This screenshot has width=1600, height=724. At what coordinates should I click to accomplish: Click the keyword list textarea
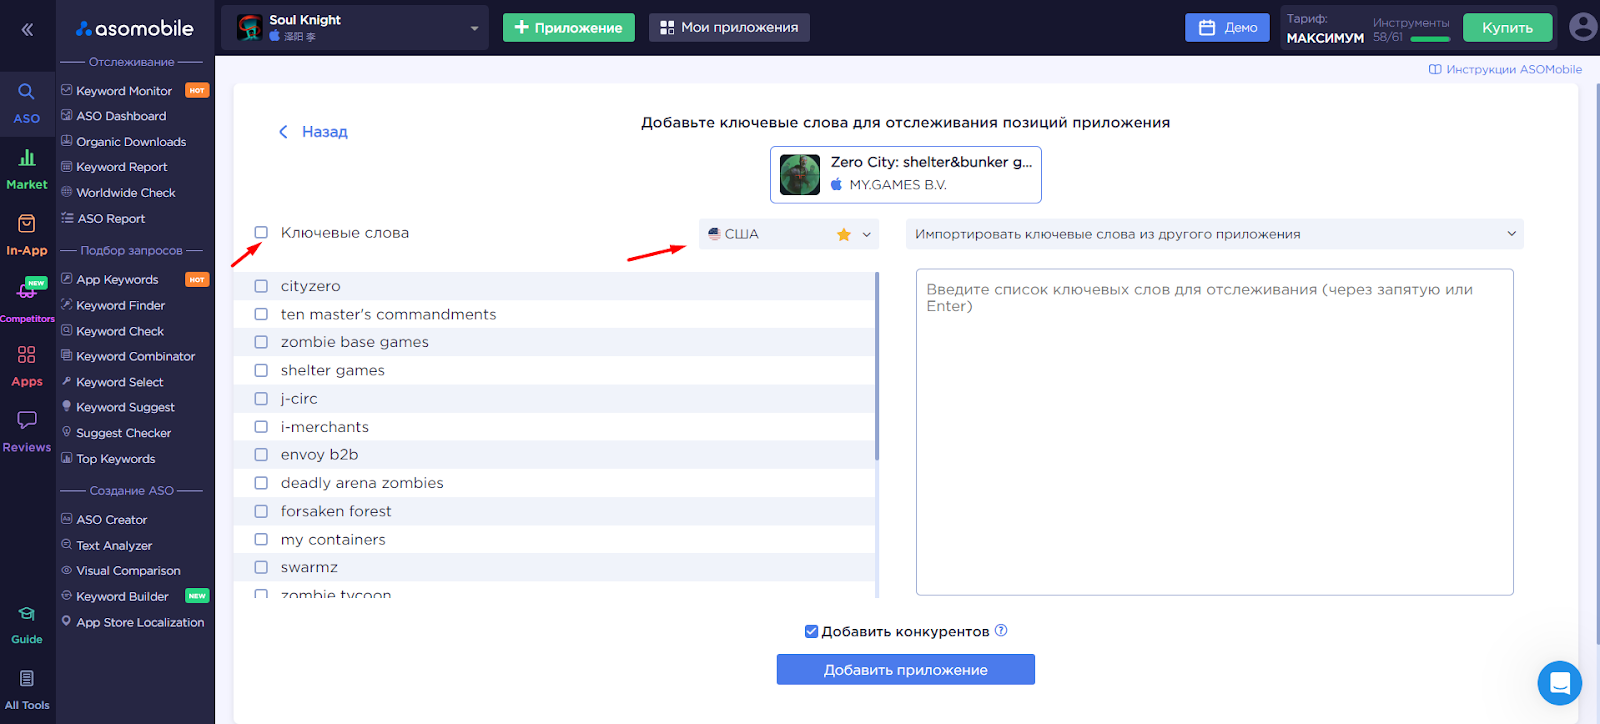[x=1215, y=432]
